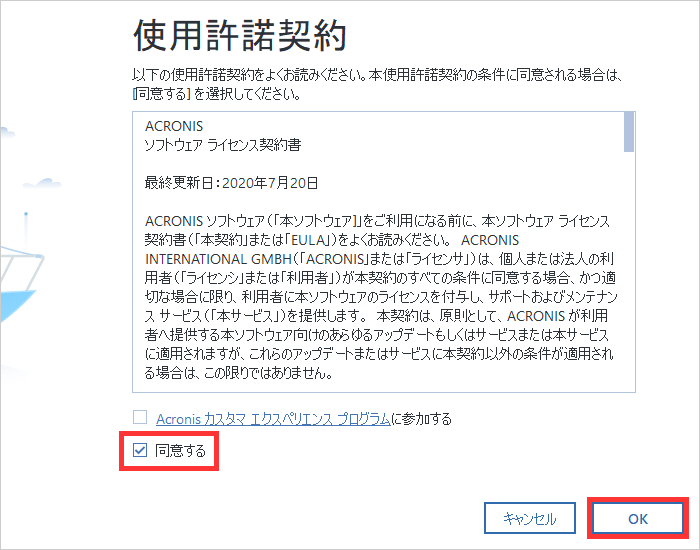Image resolution: width=700 pixels, height=550 pixels.
Task: Click the scrollbar track below the thumb
Action: pos(629,272)
